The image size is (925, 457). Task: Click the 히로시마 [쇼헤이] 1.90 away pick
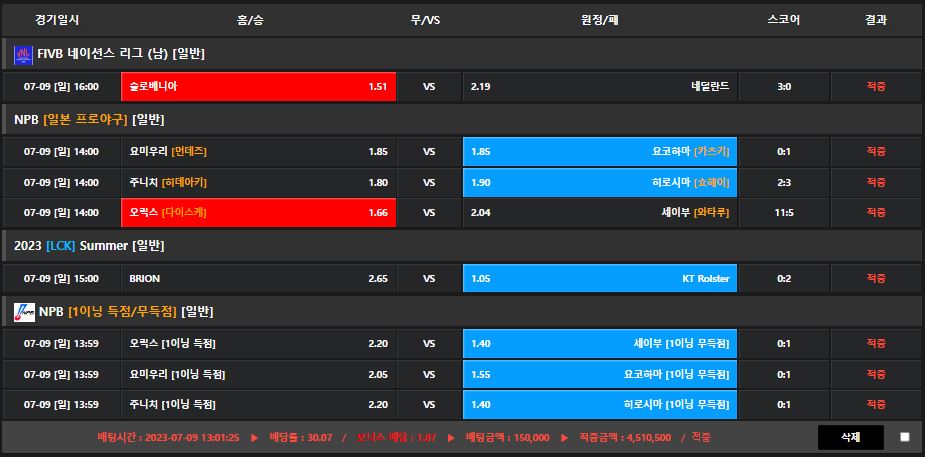(599, 183)
